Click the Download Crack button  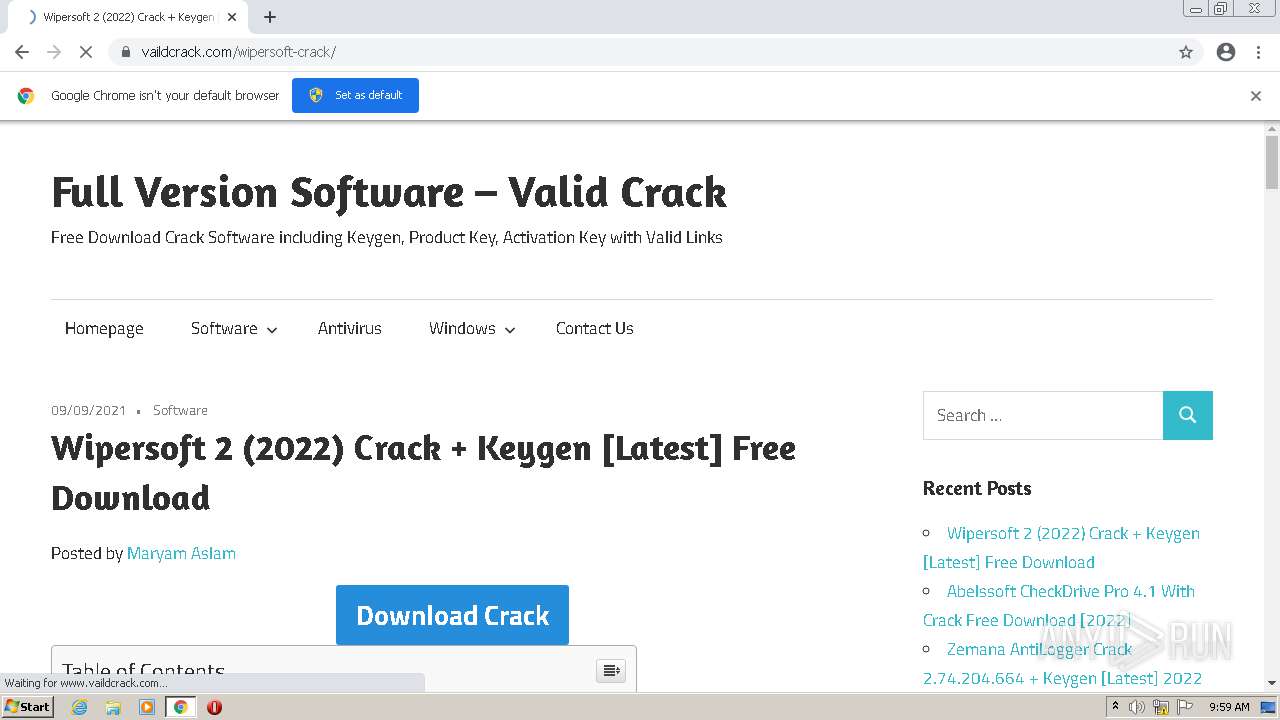[x=452, y=615]
